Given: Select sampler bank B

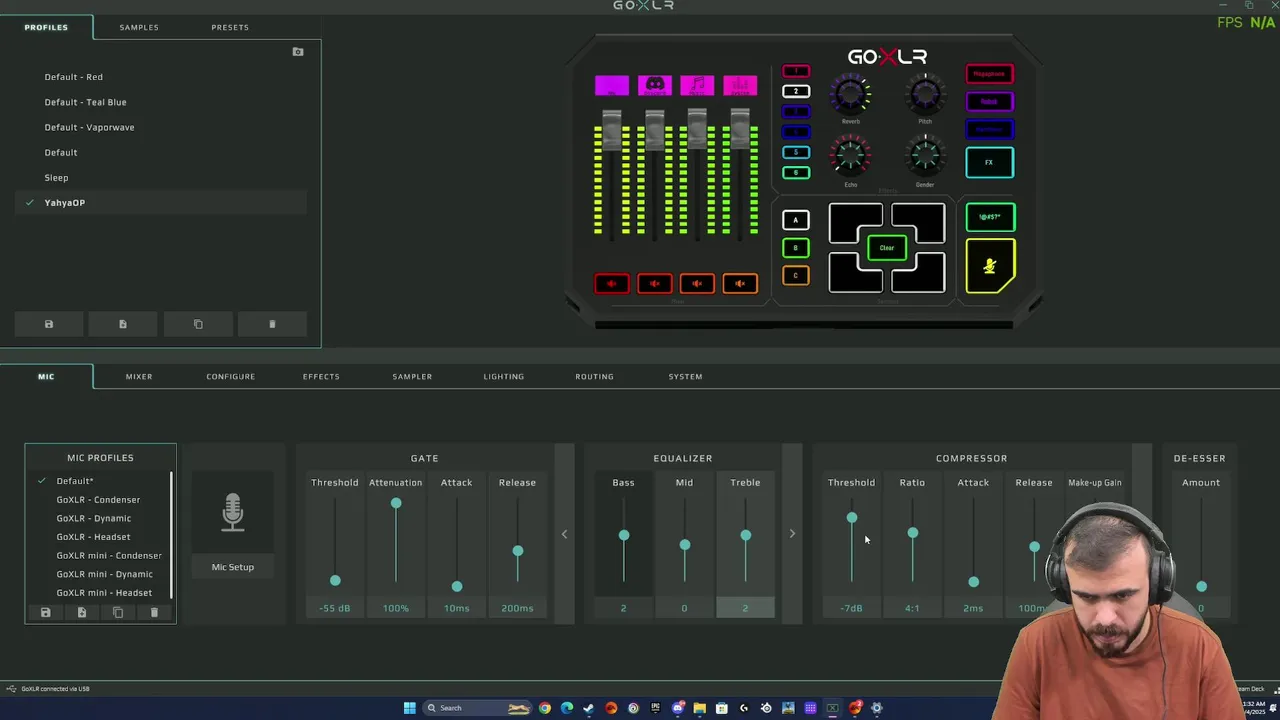Looking at the screenshot, I should (x=796, y=248).
